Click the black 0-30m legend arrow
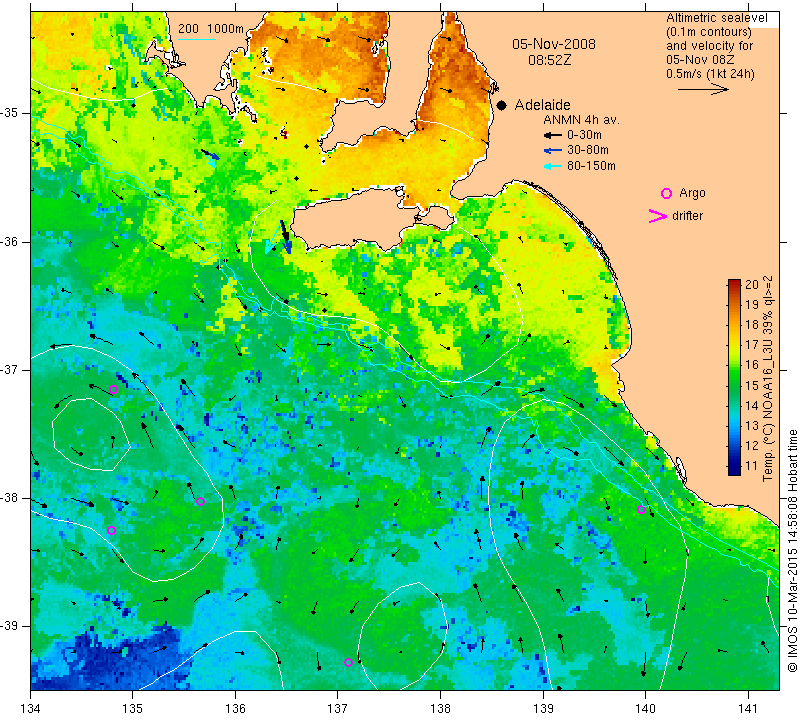 552,135
